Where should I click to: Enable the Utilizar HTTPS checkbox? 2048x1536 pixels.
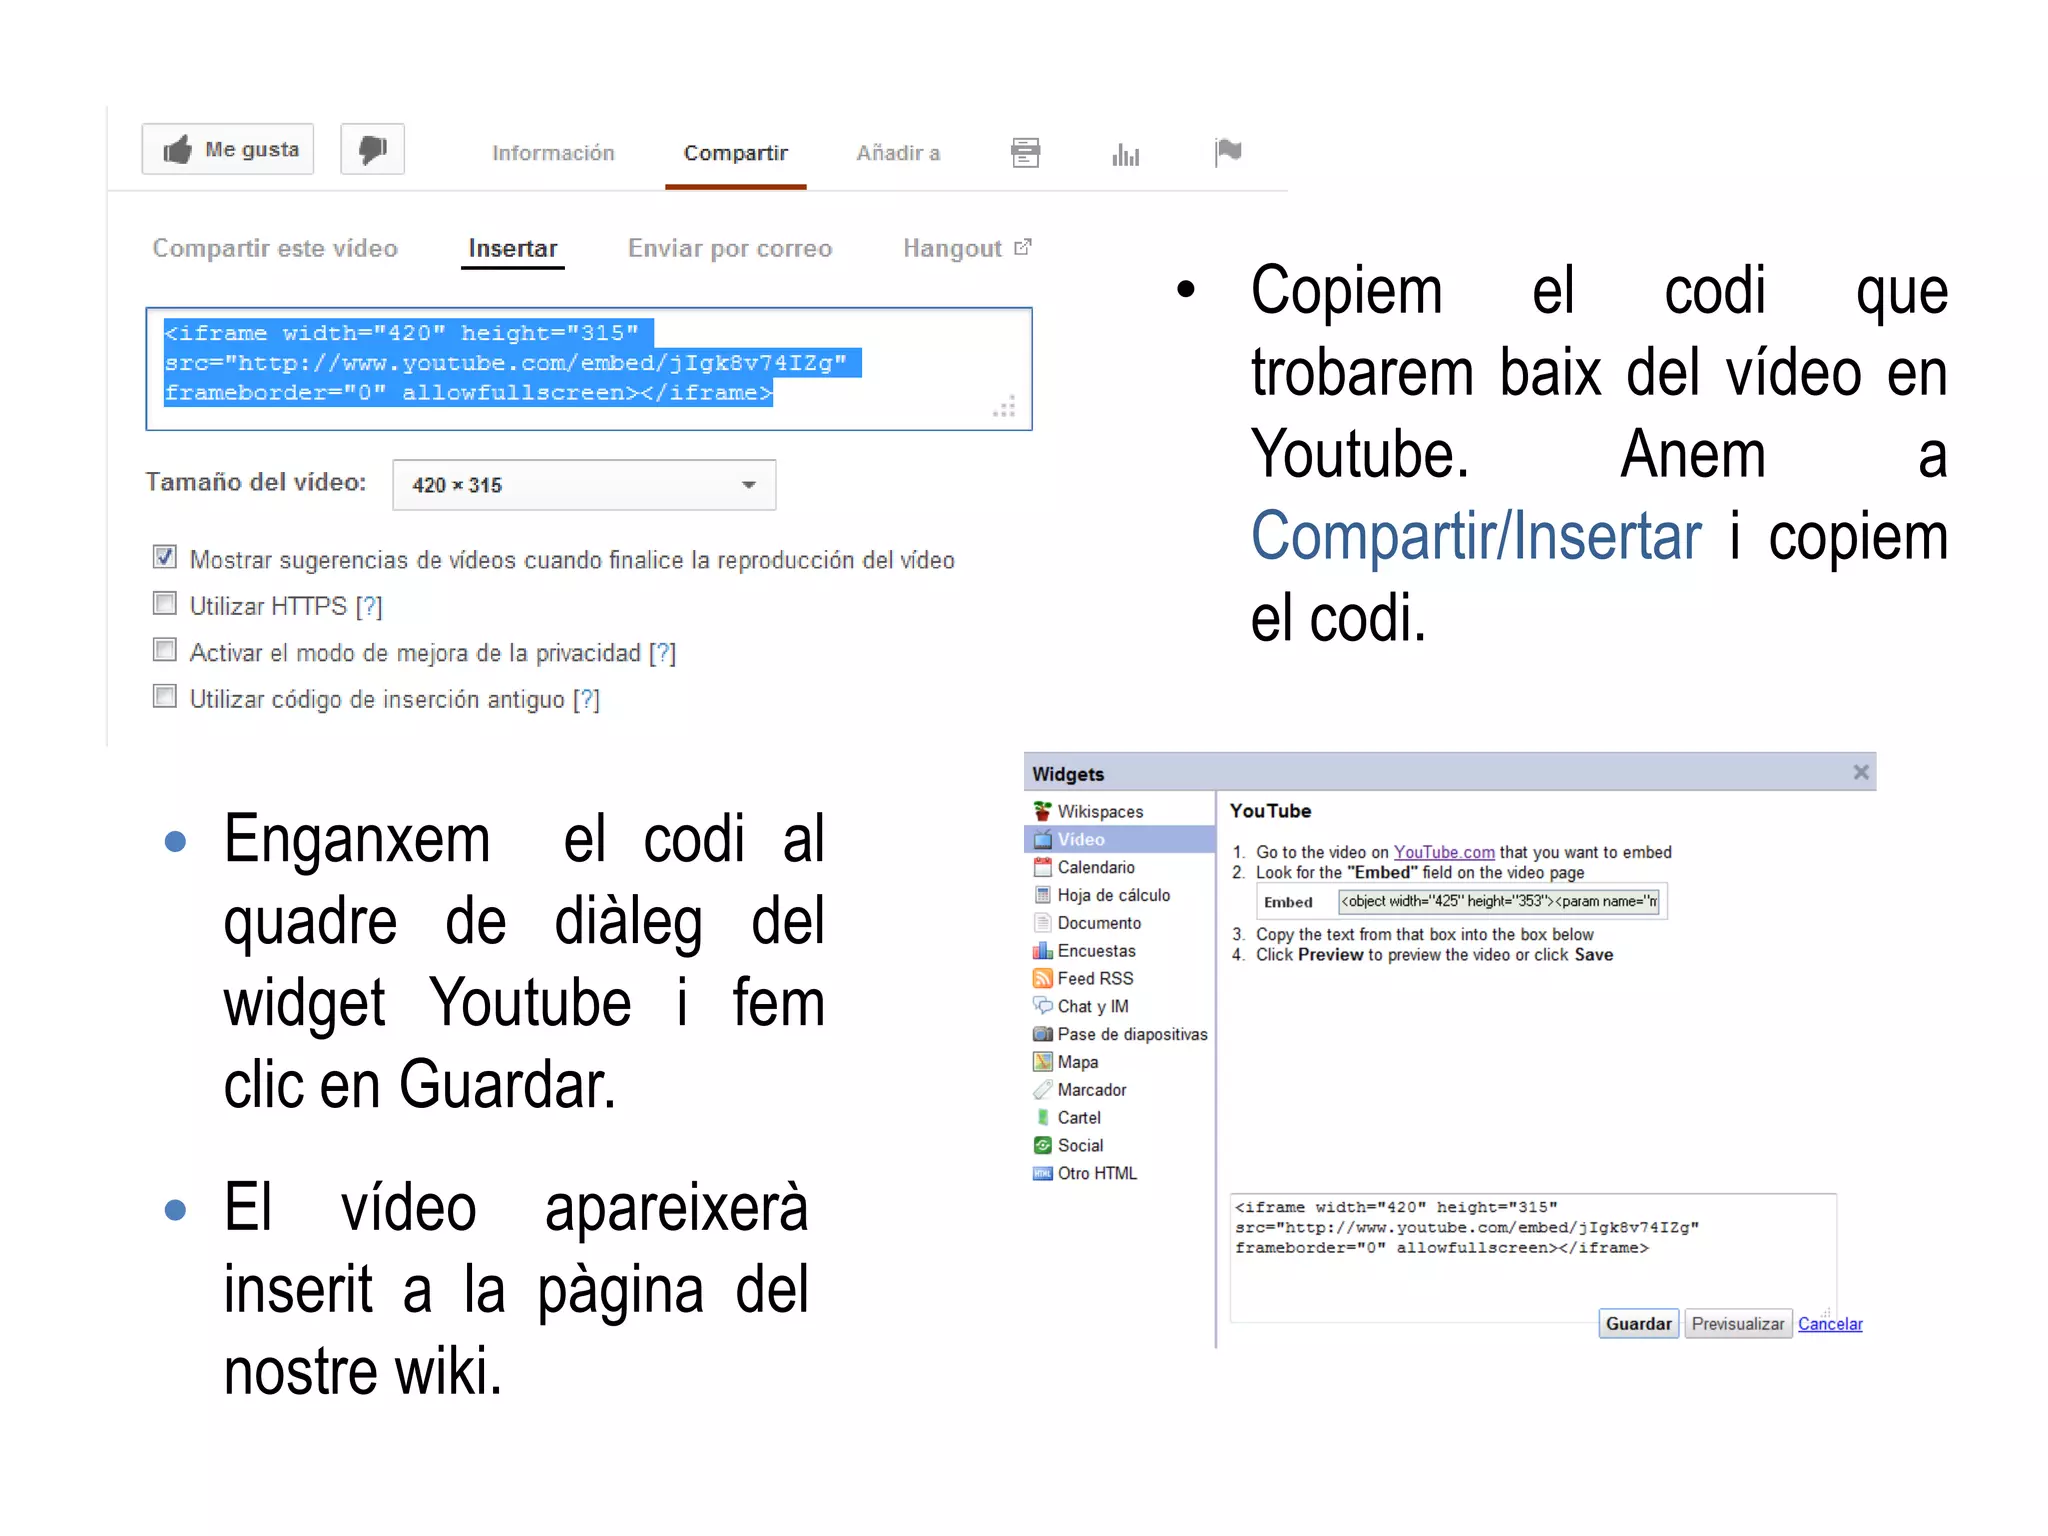tap(165, 603)
